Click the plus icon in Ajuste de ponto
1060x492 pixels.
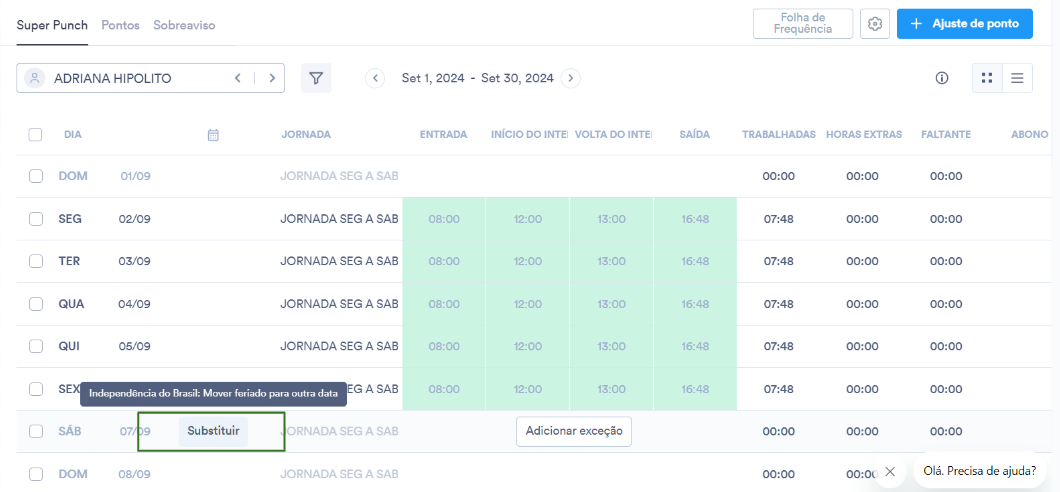[916, 24]
